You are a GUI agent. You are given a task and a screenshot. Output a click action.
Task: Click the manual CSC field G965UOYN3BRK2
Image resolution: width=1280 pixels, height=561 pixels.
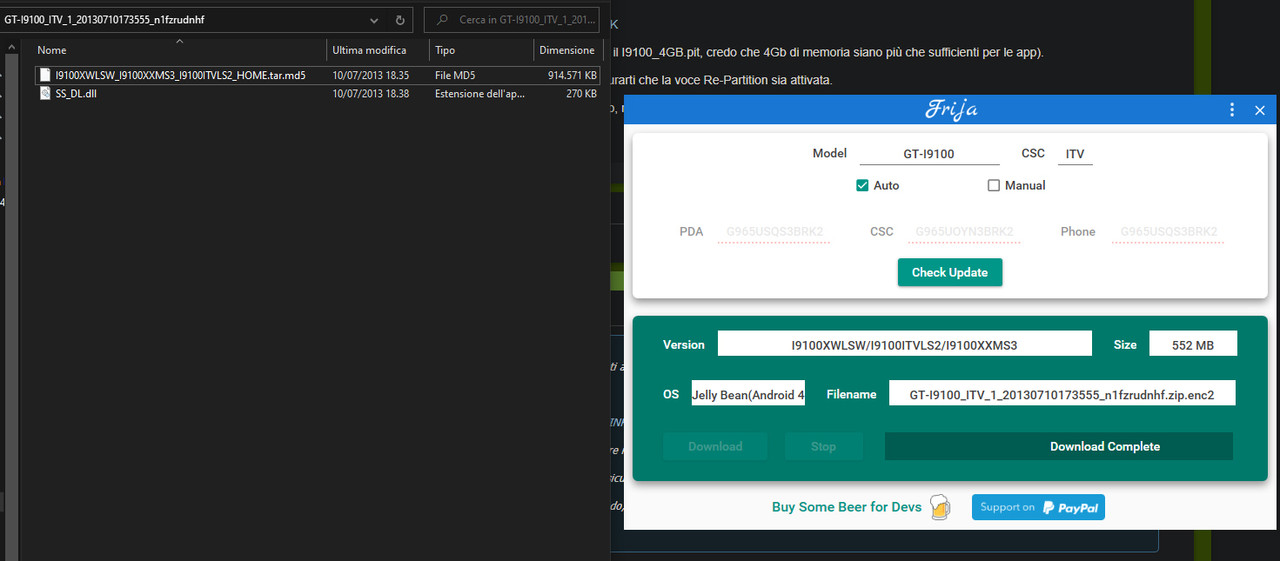[963, 232]
